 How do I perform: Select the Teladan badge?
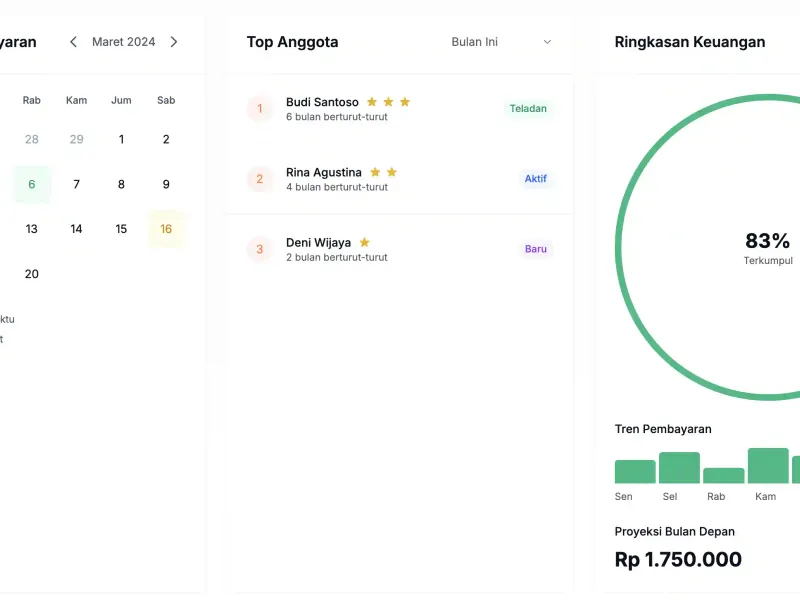528,109
